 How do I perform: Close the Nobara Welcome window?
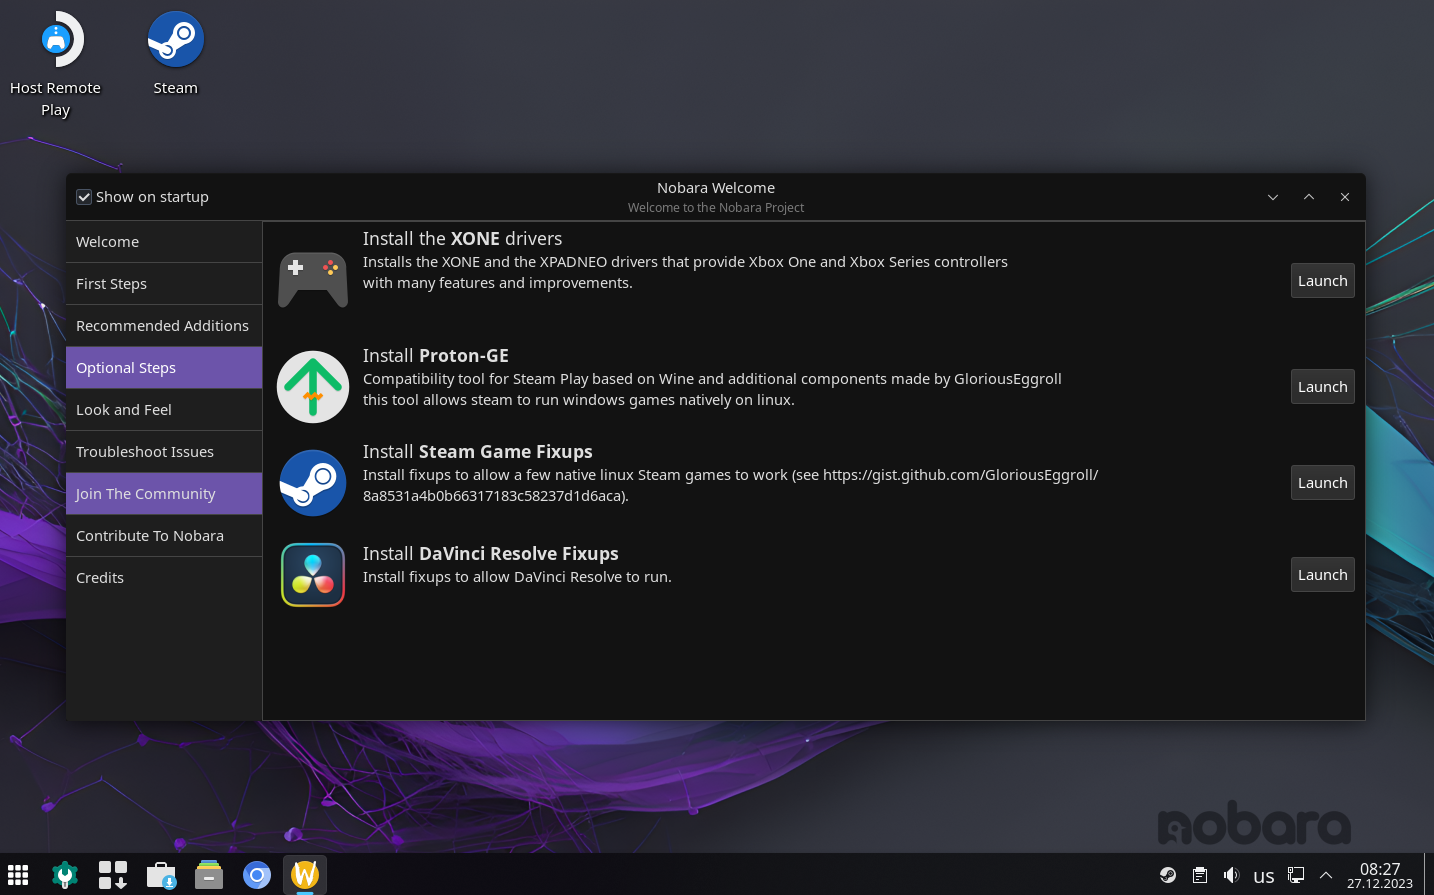pyautogui.click(x=1345, y=197)
